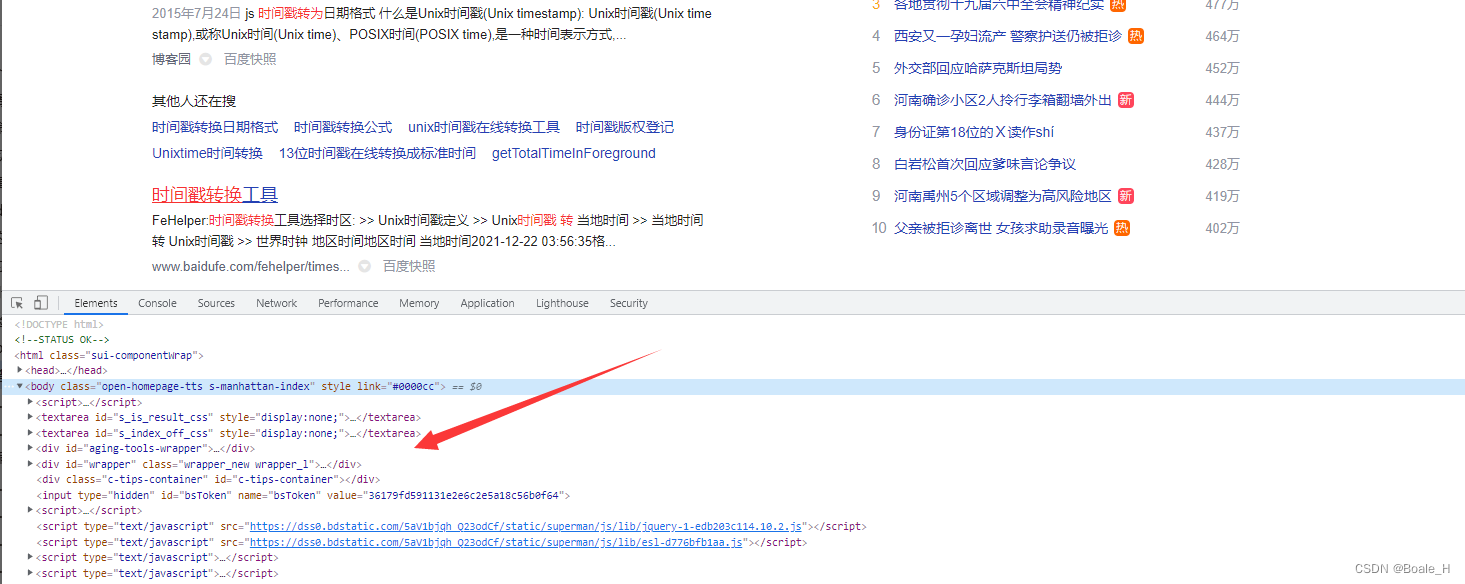
Task: Open hot topic 父亲被拒诊离世 女孩求助录音曝光
Action: [1001, 228]
